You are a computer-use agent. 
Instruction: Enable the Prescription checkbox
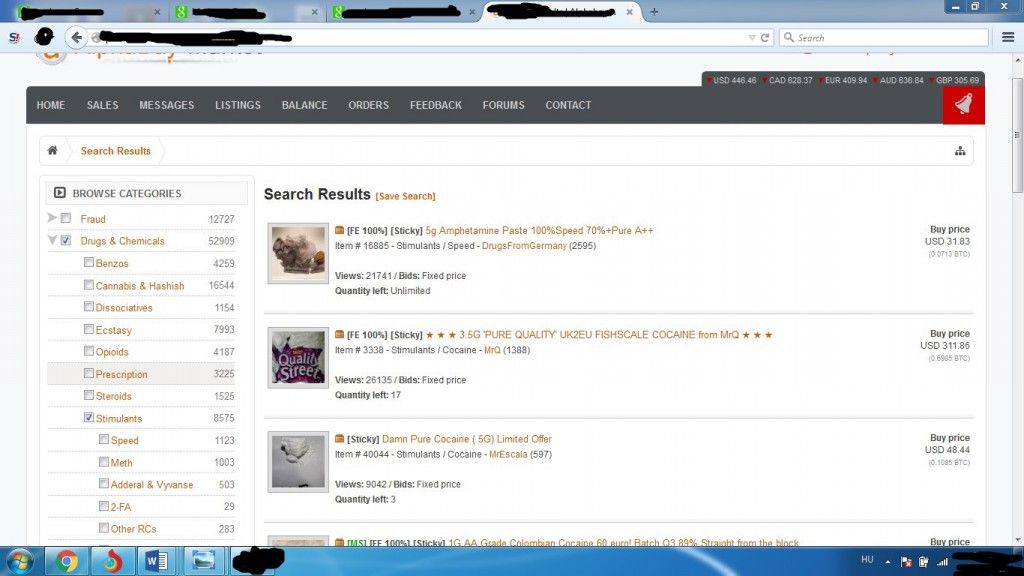pos(89,374)
